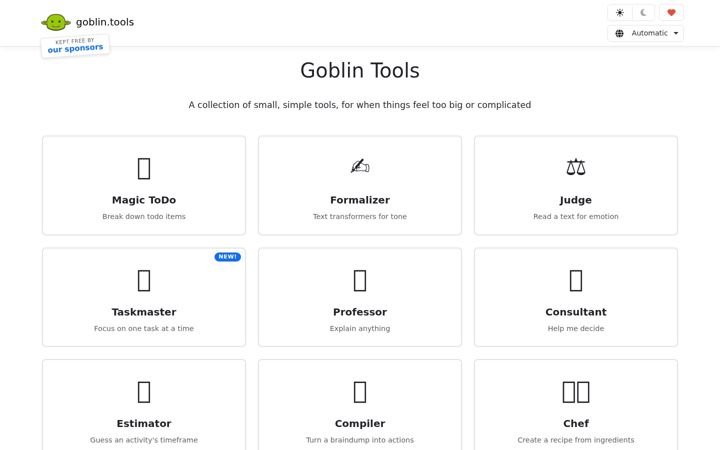Open the Magic ToDo tool title
This screenshot has width=720, height=450.
point(144,200)
